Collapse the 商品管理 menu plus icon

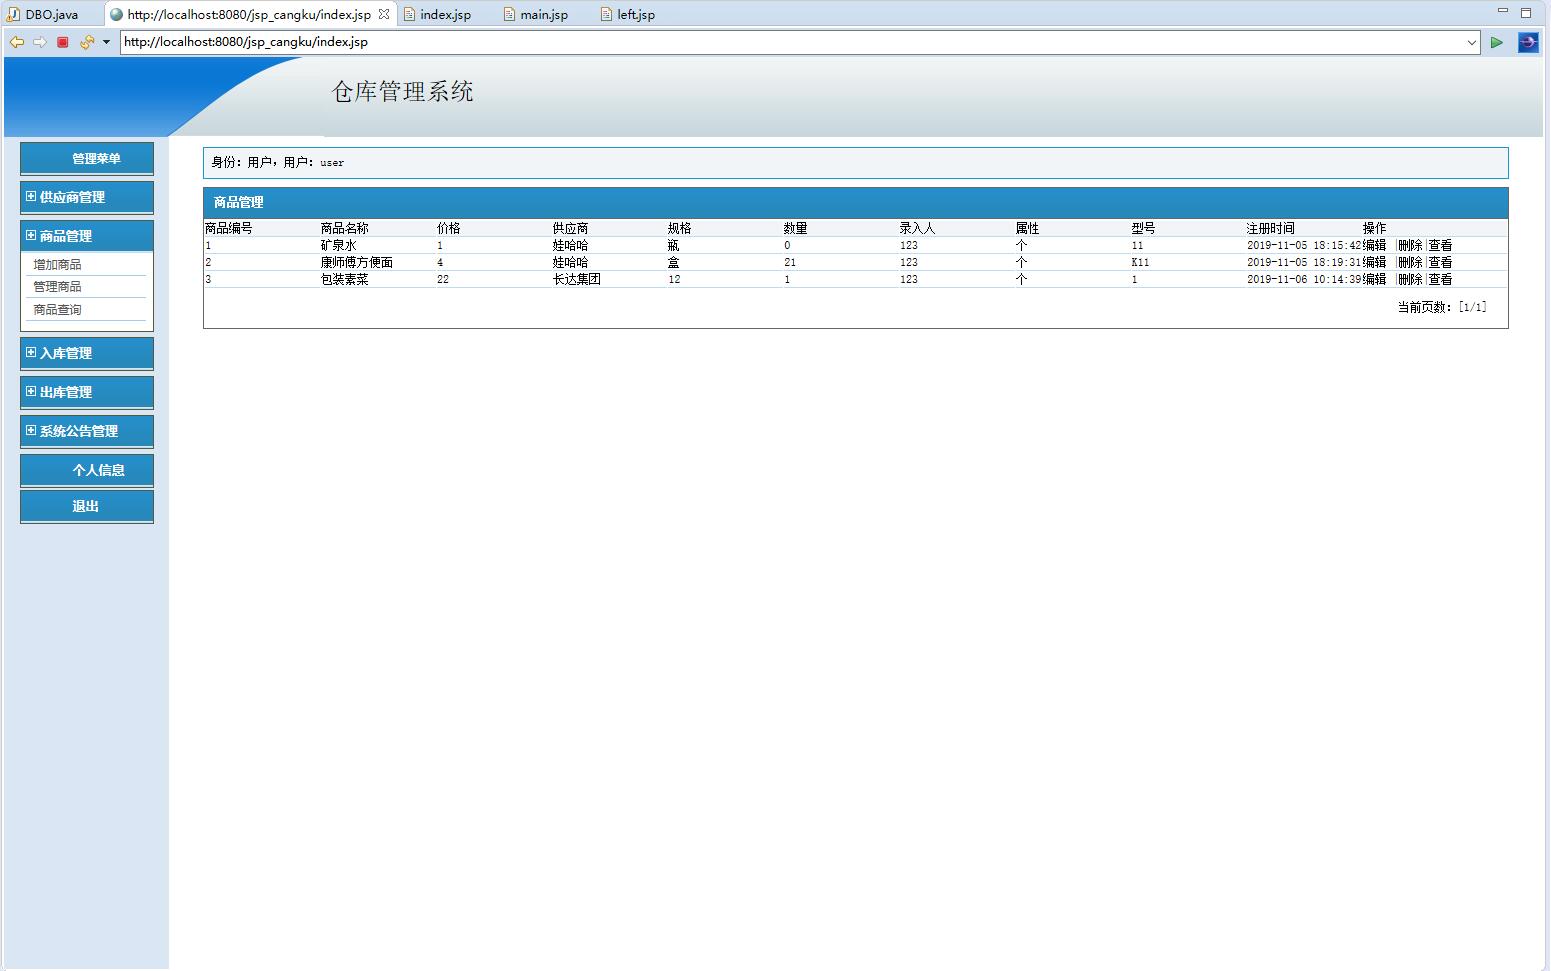(31, 235)
